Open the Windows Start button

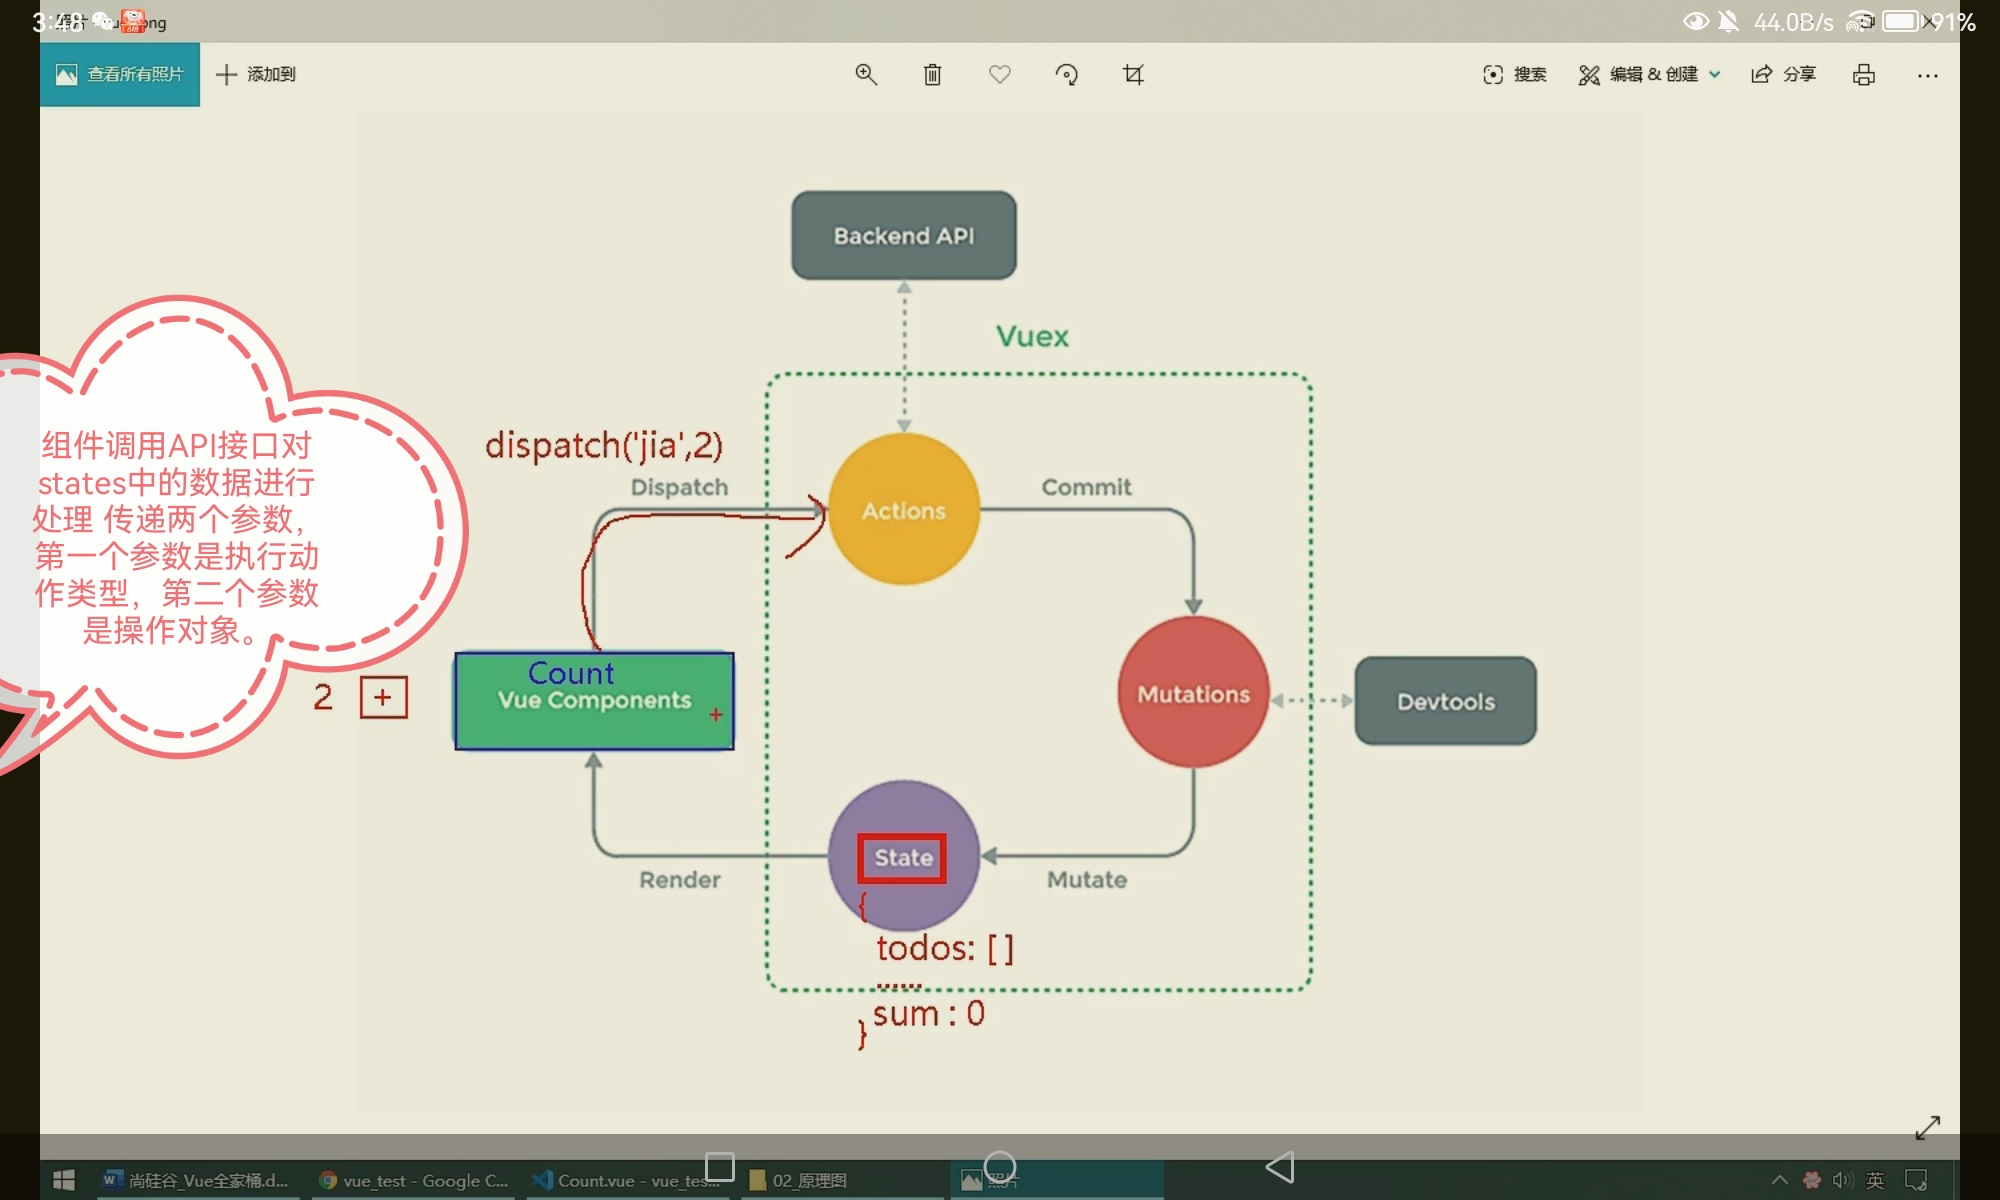point(64,1180)
